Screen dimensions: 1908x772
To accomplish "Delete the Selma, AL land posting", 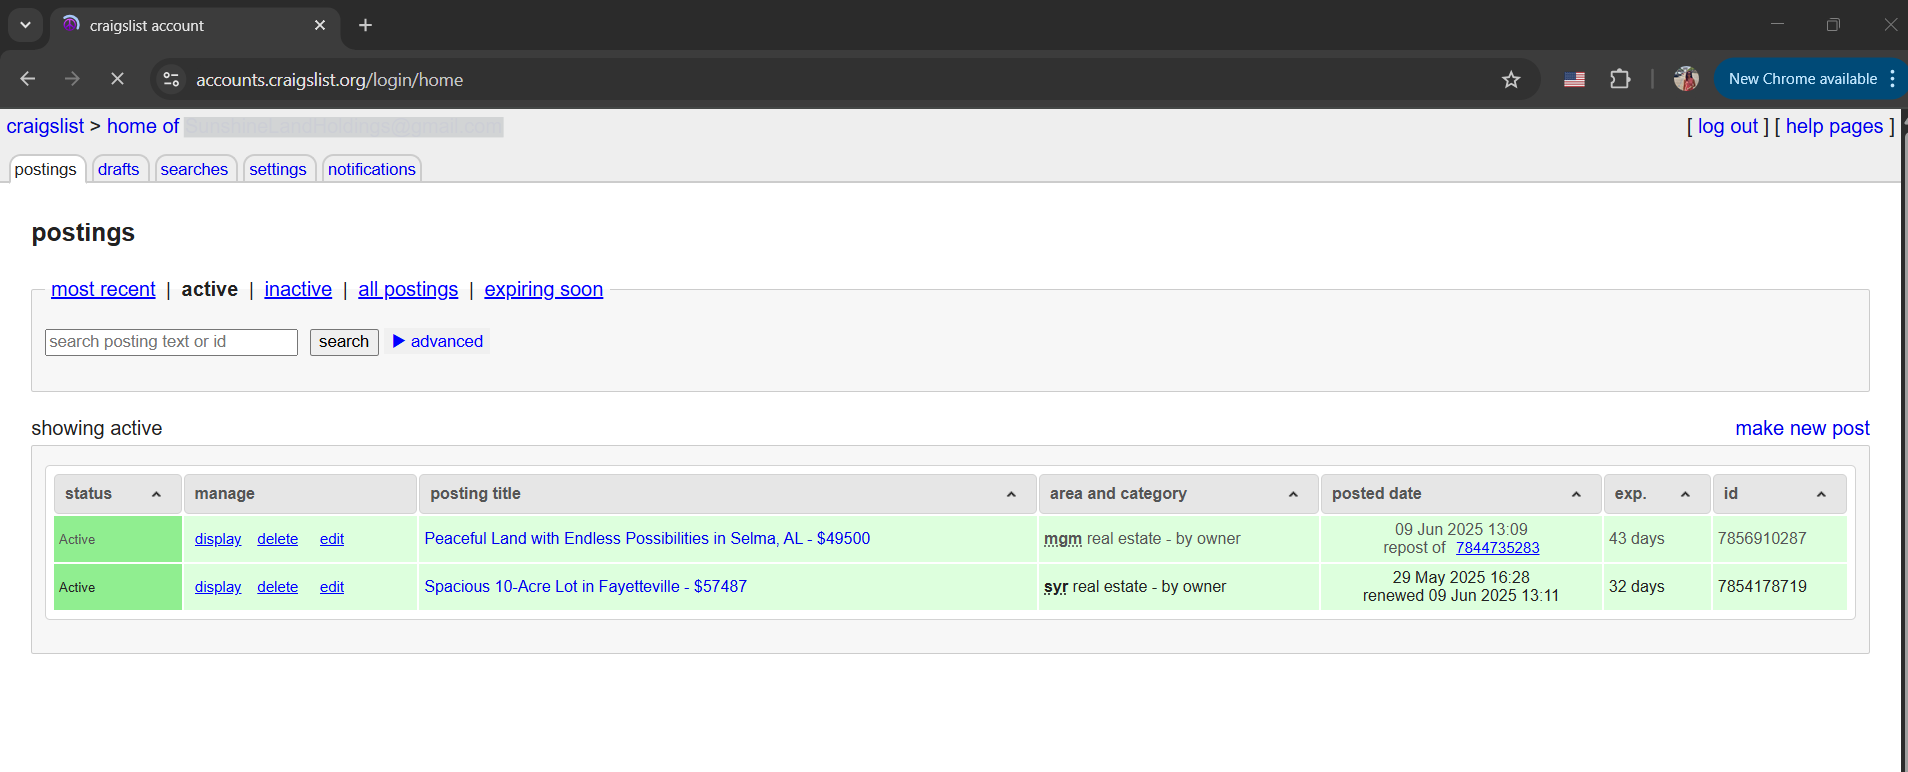I will [277, 539].
